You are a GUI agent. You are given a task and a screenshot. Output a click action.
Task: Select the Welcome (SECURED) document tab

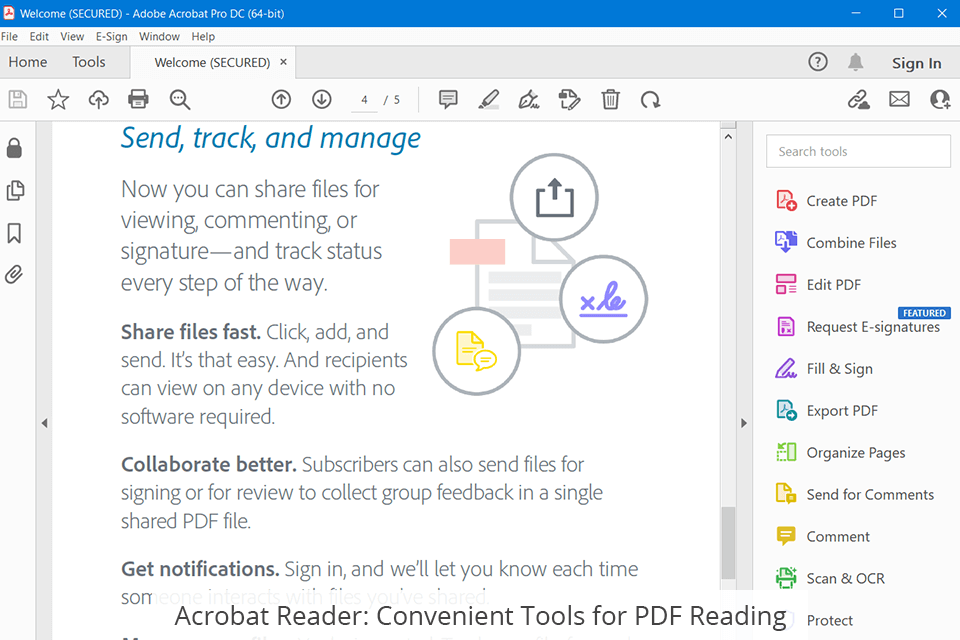[212, 62]
